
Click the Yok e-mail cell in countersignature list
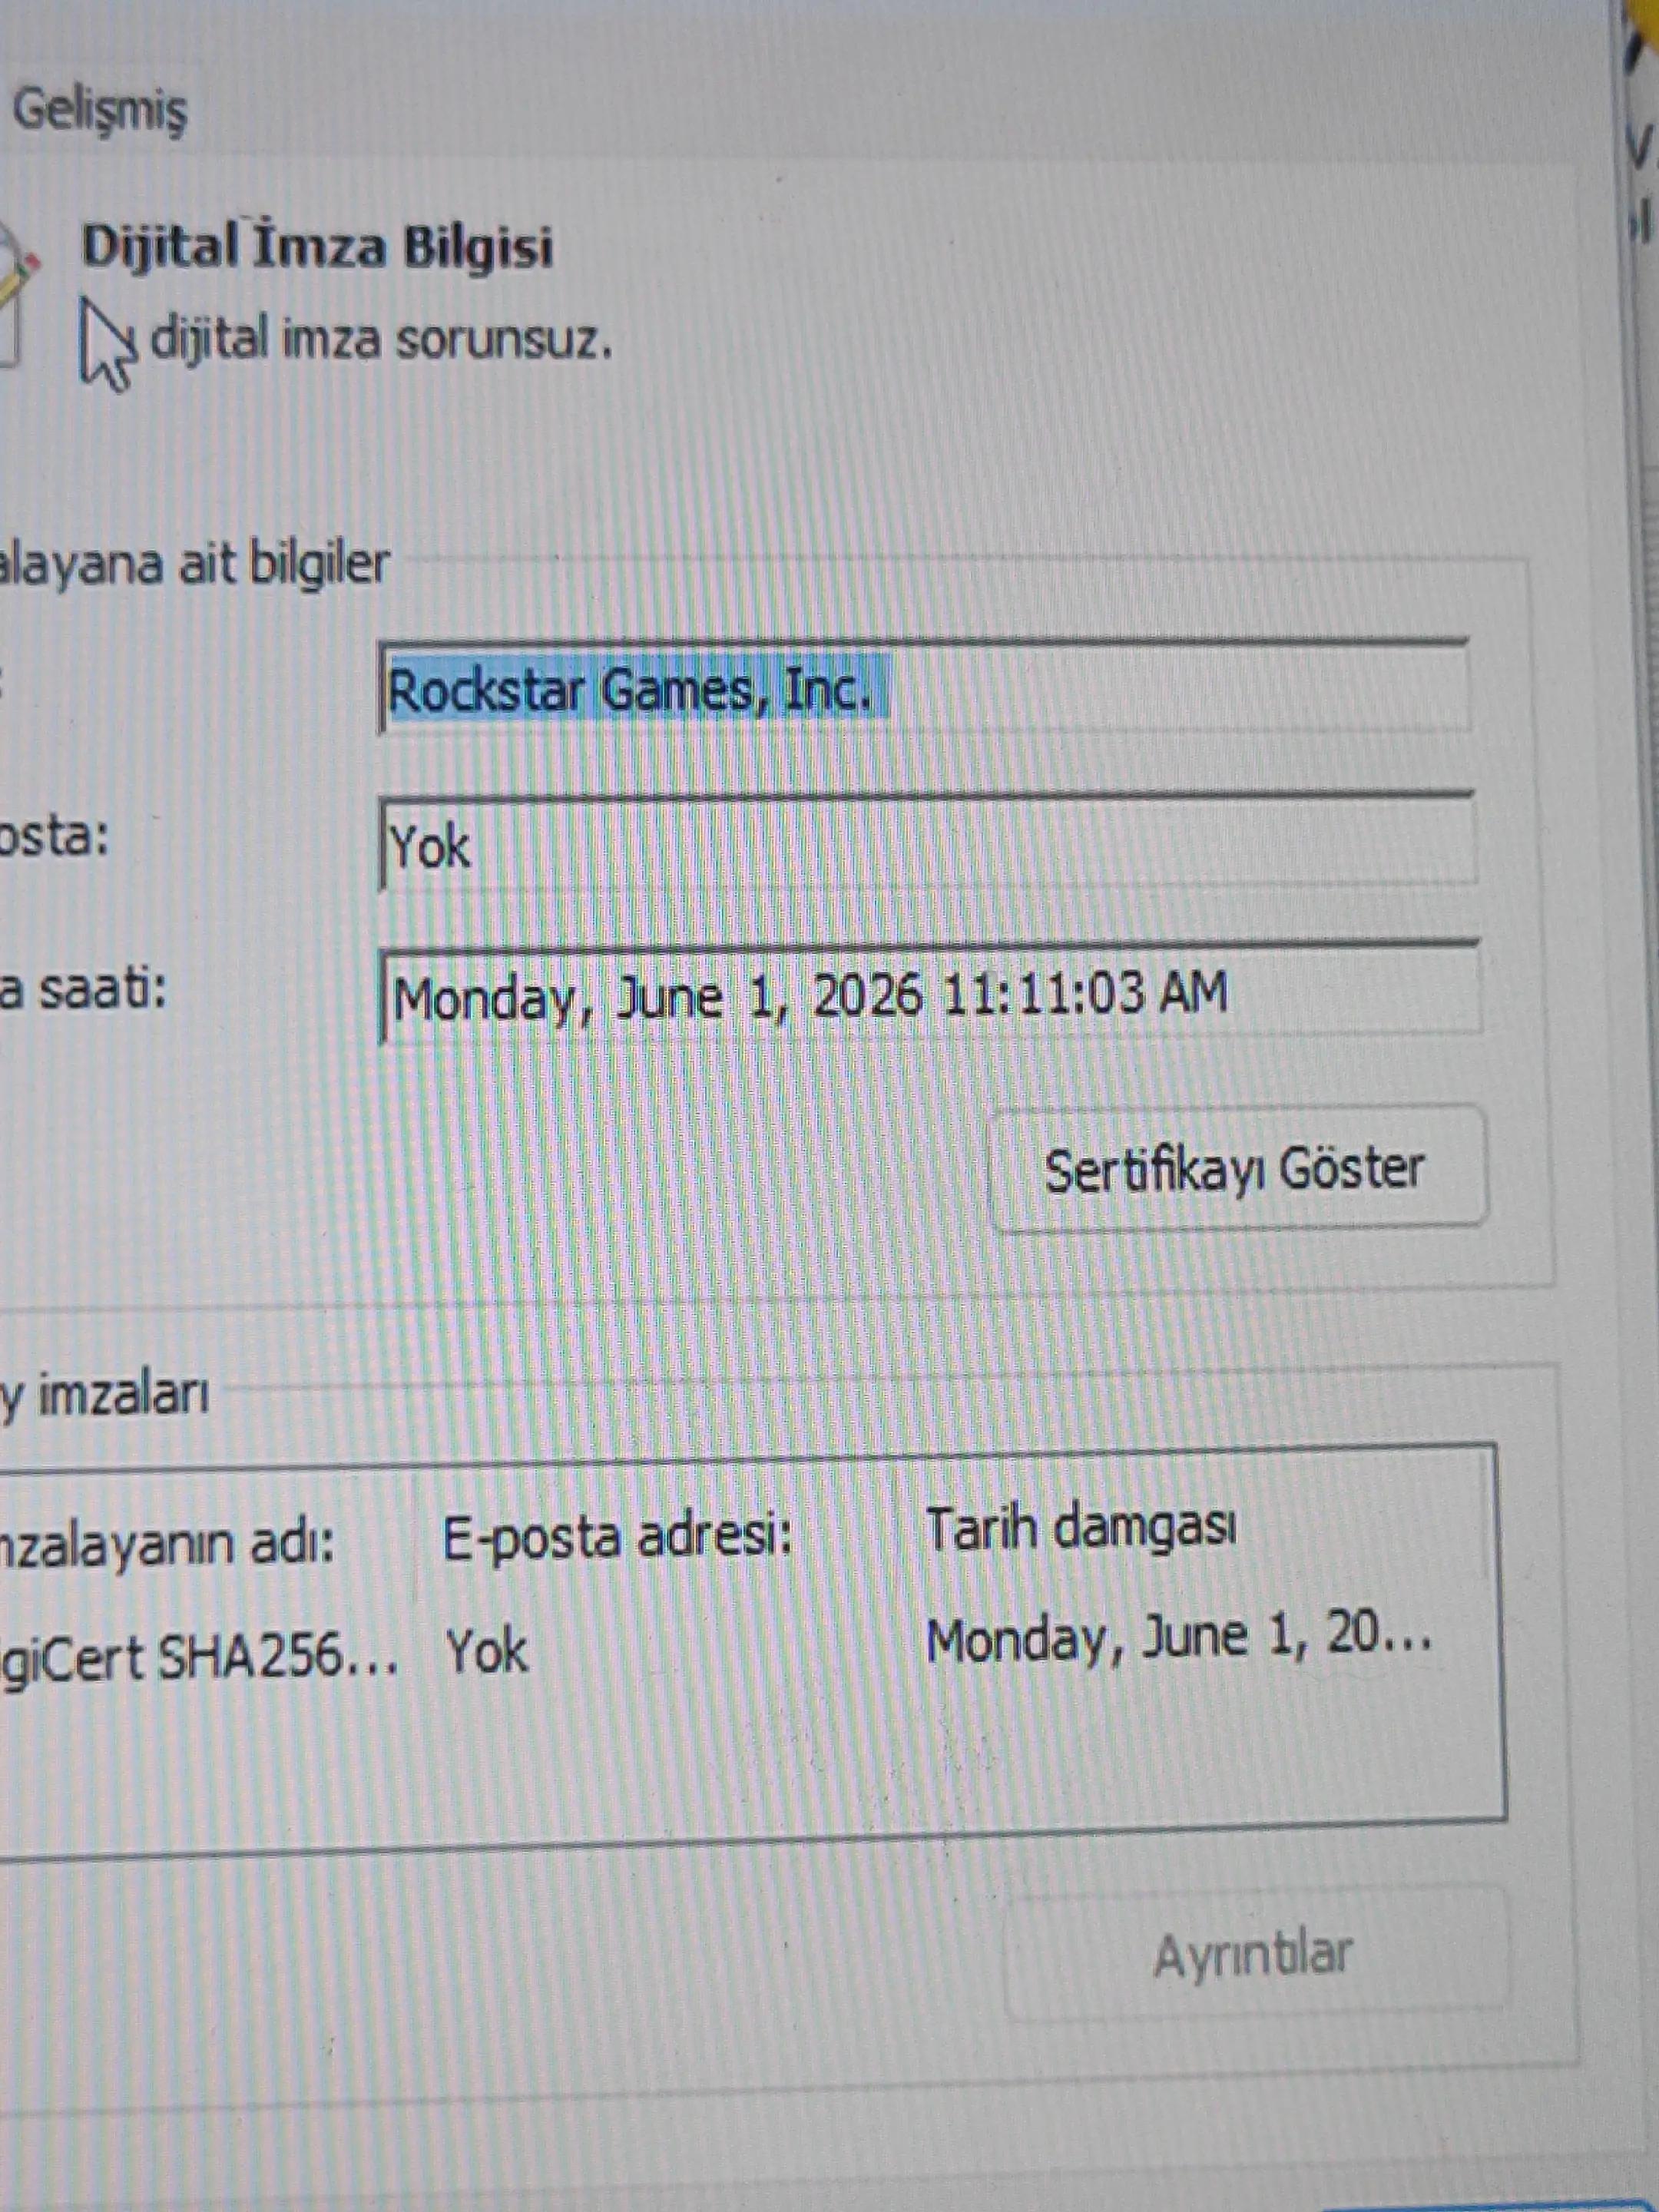point(486,1651)
